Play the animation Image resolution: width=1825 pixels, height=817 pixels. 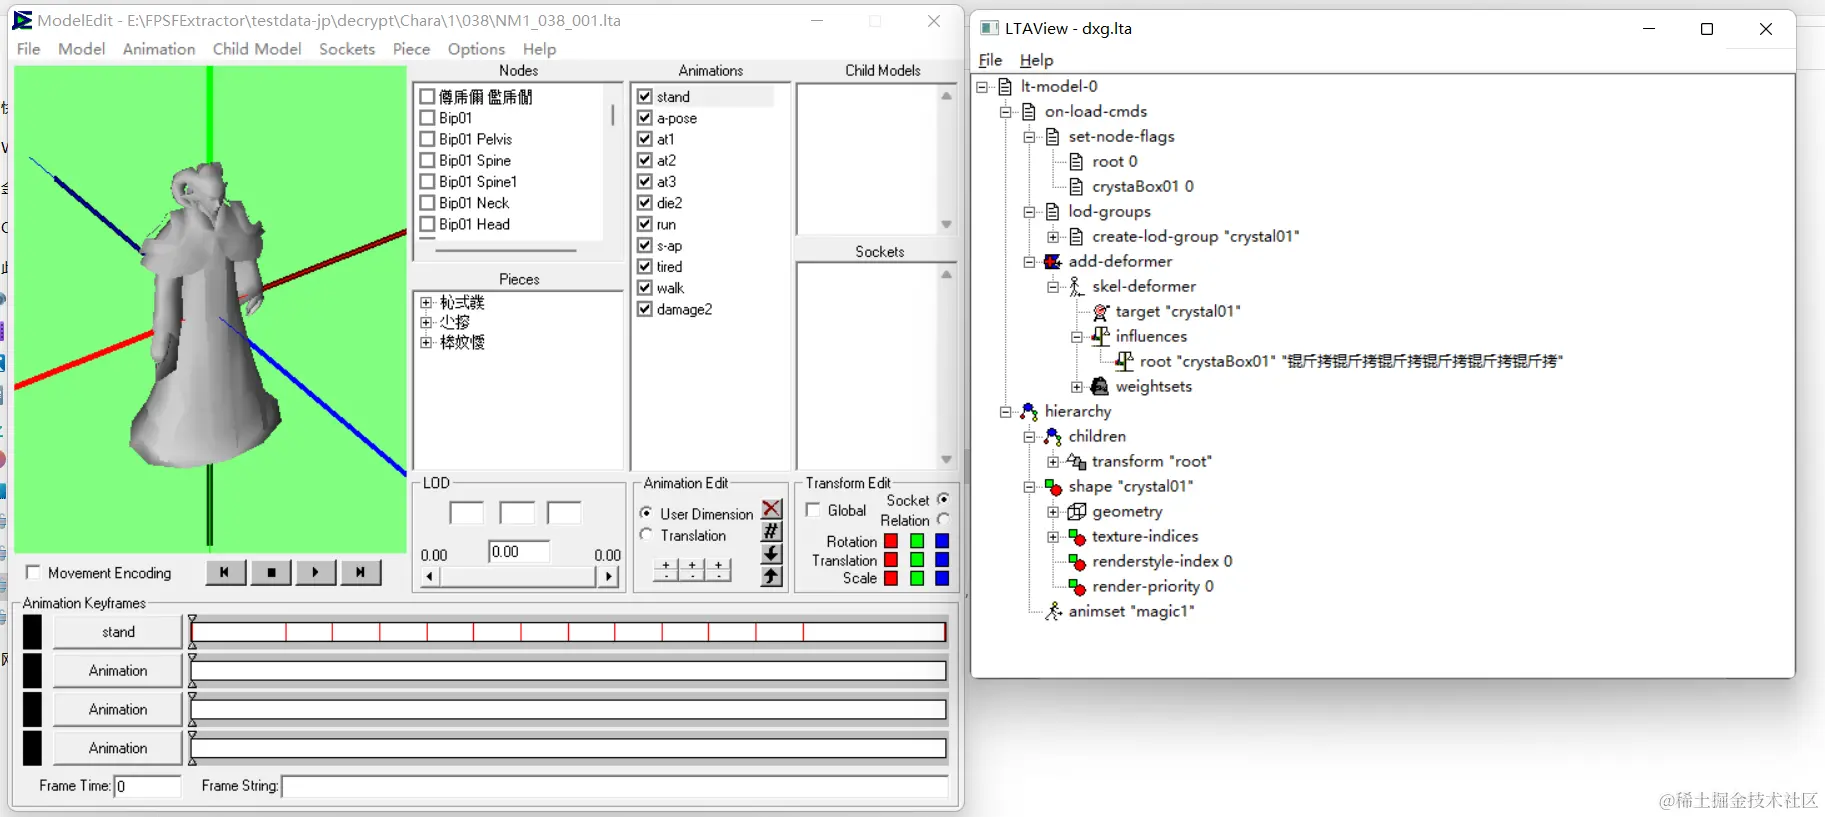point(316,572)
